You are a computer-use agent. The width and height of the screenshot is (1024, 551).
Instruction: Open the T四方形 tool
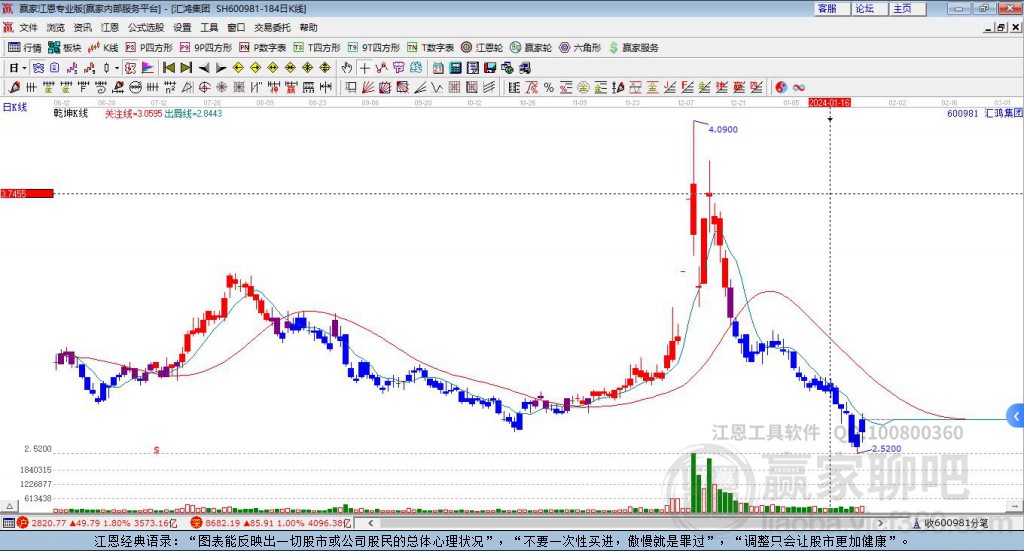317,48
